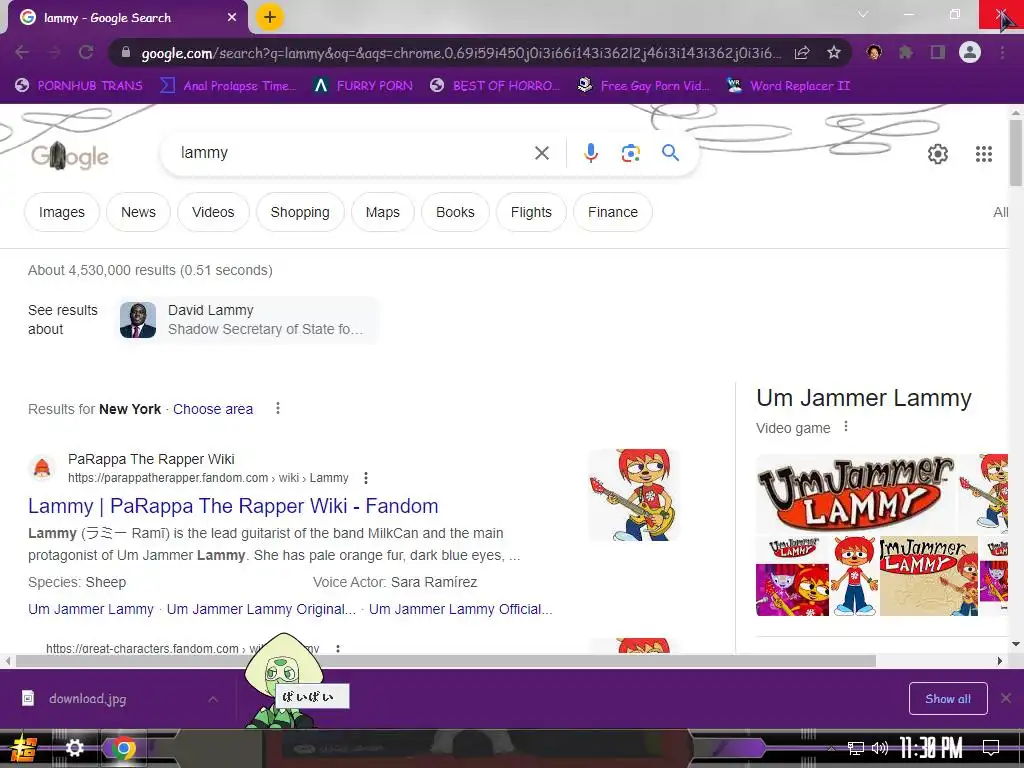The height and width of the screenshot is (768, 1024).
Task: Close the 'lammy - Google Search' tab
Action: pyautogui.click(x=232, y=18)
